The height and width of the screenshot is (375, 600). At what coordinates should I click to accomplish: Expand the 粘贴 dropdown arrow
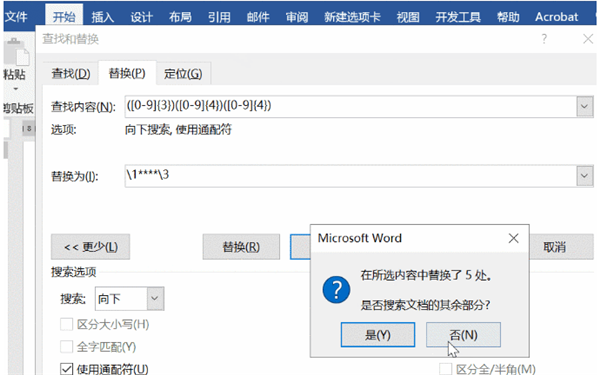pos(16,89)
